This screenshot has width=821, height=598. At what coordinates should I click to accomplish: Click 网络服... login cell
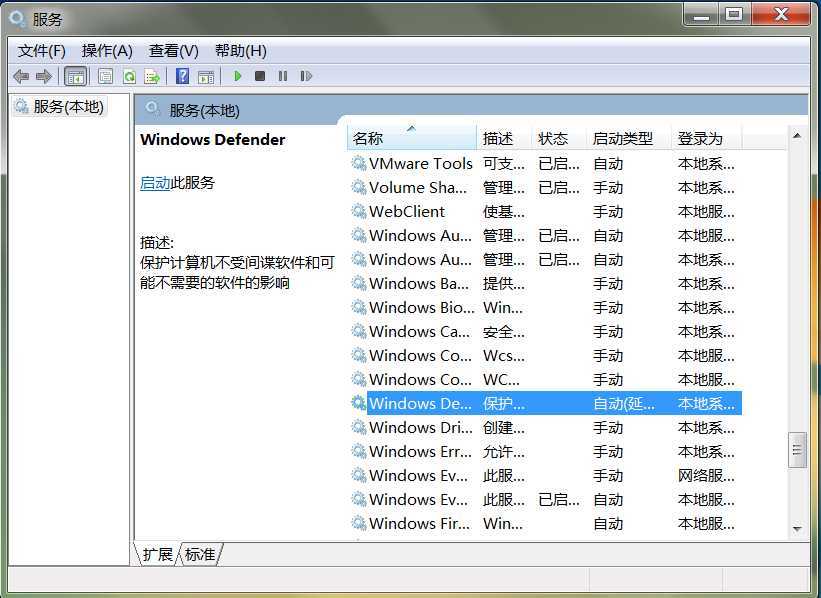tap(706, 475)
